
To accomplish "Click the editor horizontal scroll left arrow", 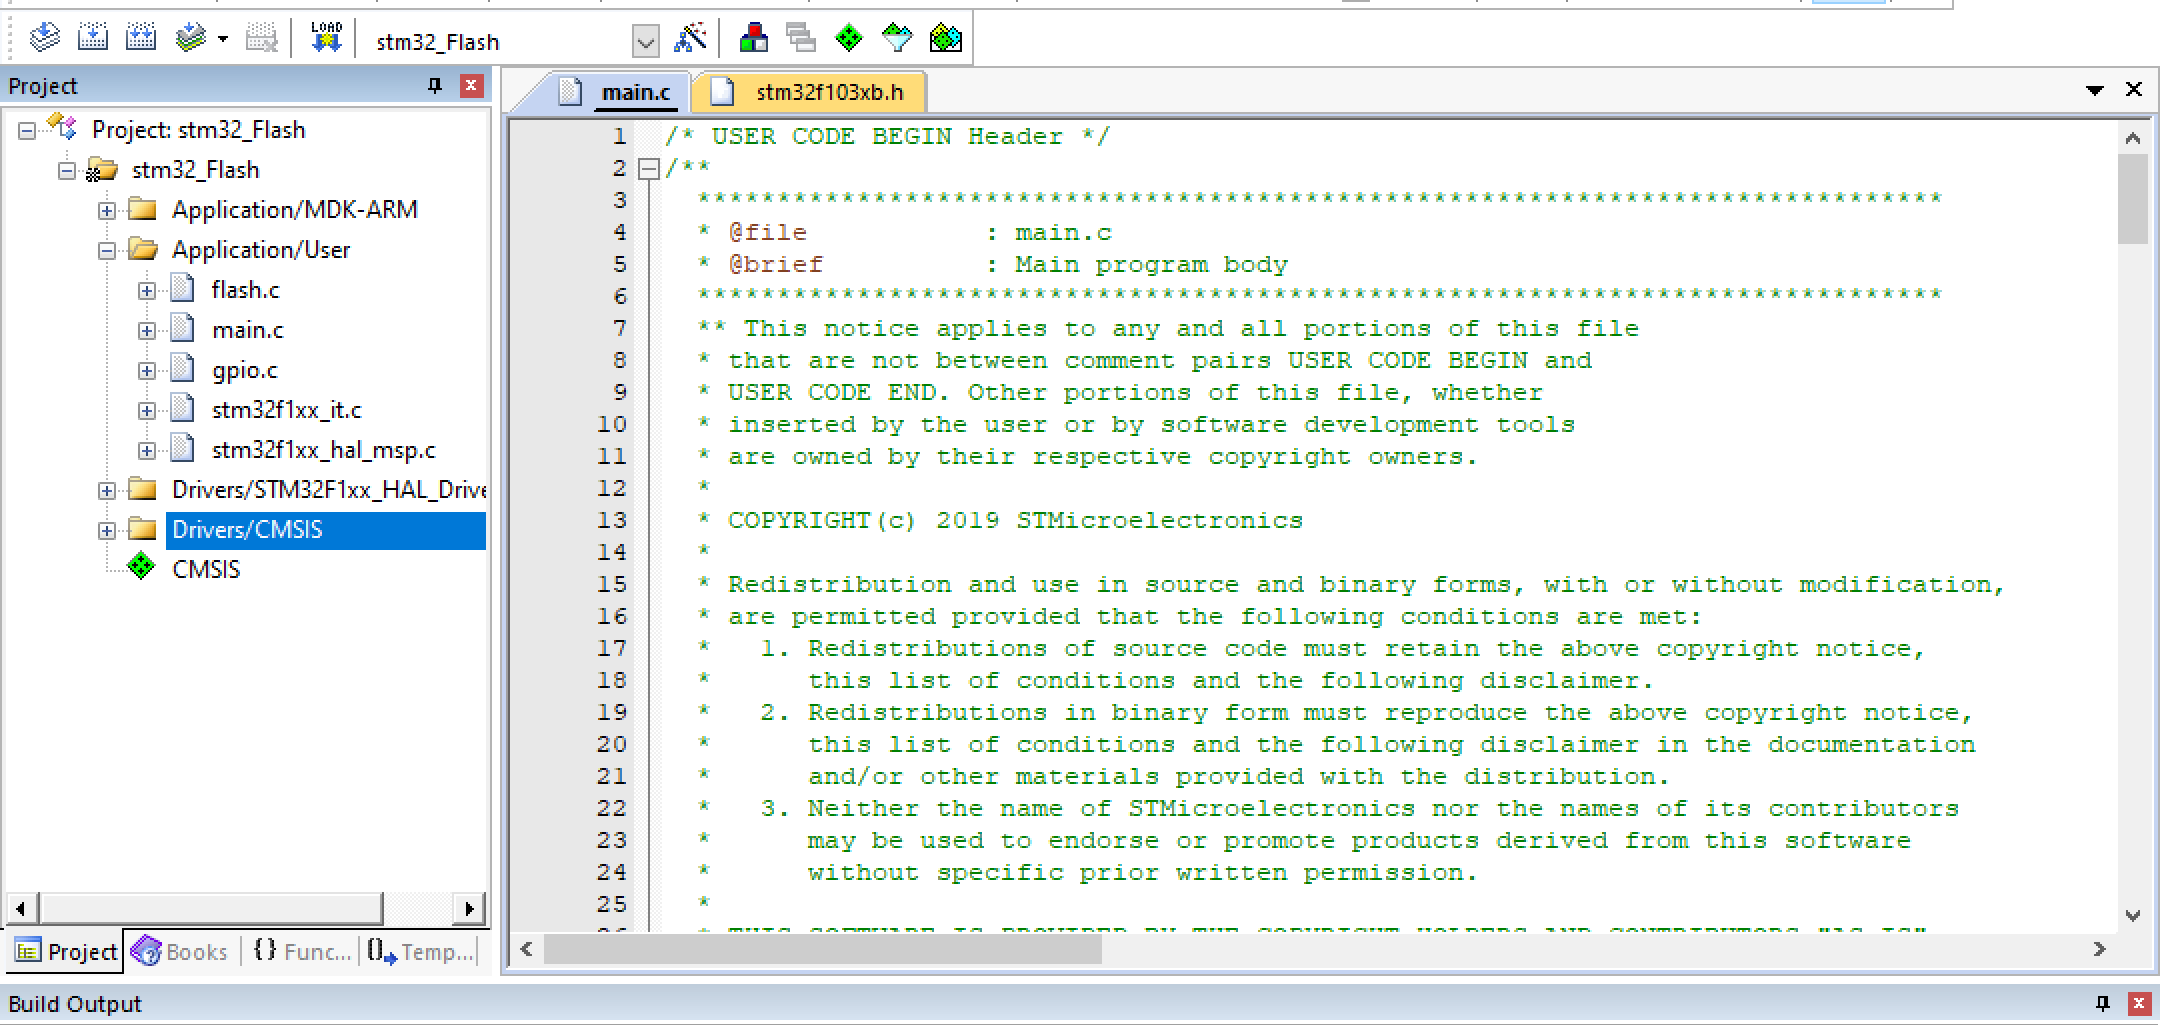I will point(527,949).
